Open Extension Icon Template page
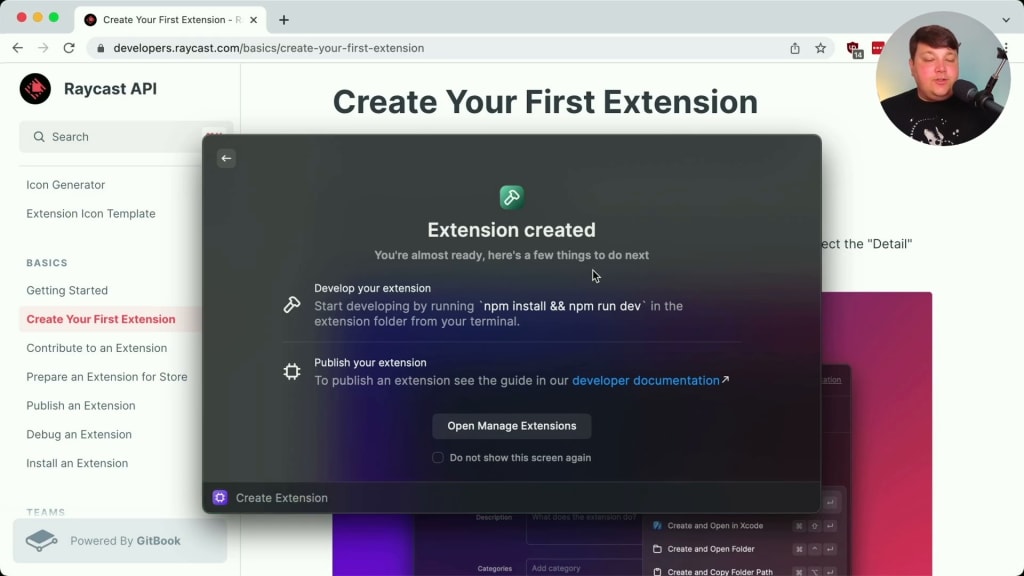This screenshot has width=1024, height=576. (91, 214)
